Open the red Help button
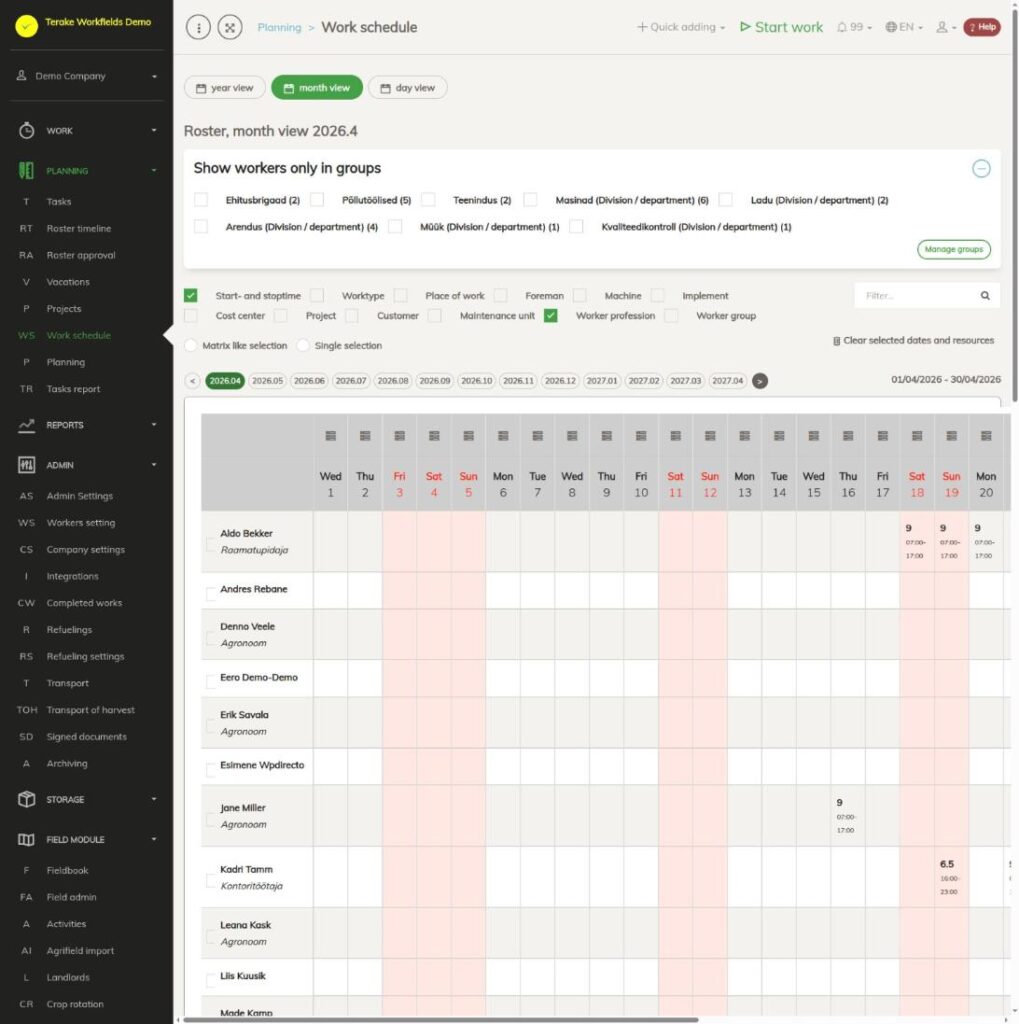Viewport: 1019px width, 1024px height. (x=982, y=27)
